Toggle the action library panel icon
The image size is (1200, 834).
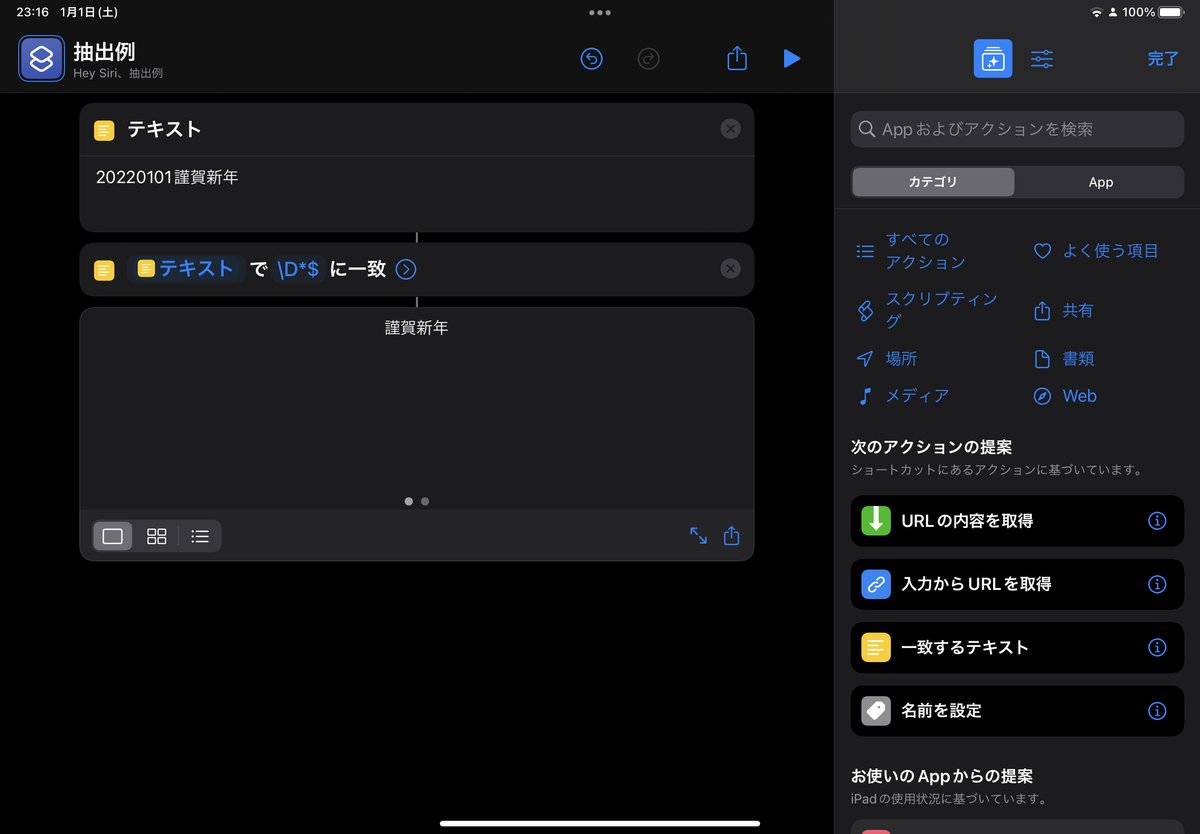[x=992, y=59]
